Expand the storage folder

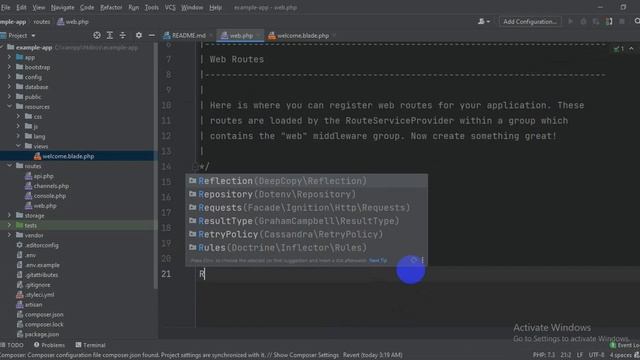pos(9,216)
